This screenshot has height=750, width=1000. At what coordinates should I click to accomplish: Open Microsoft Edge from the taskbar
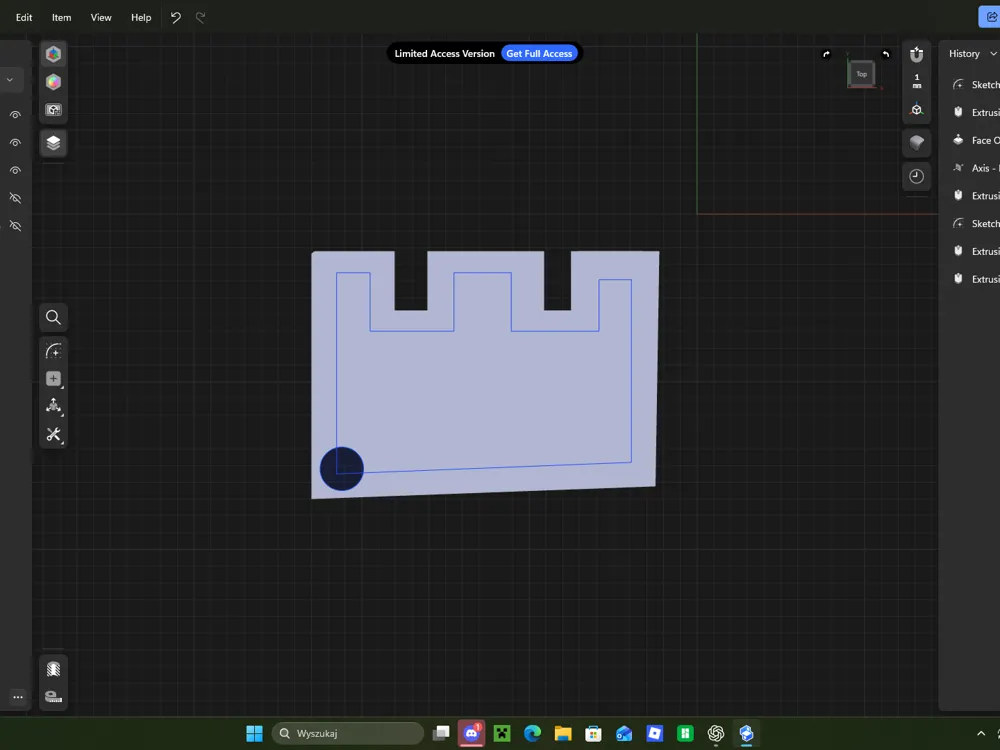pyautogui.click(x=533, y=733)
